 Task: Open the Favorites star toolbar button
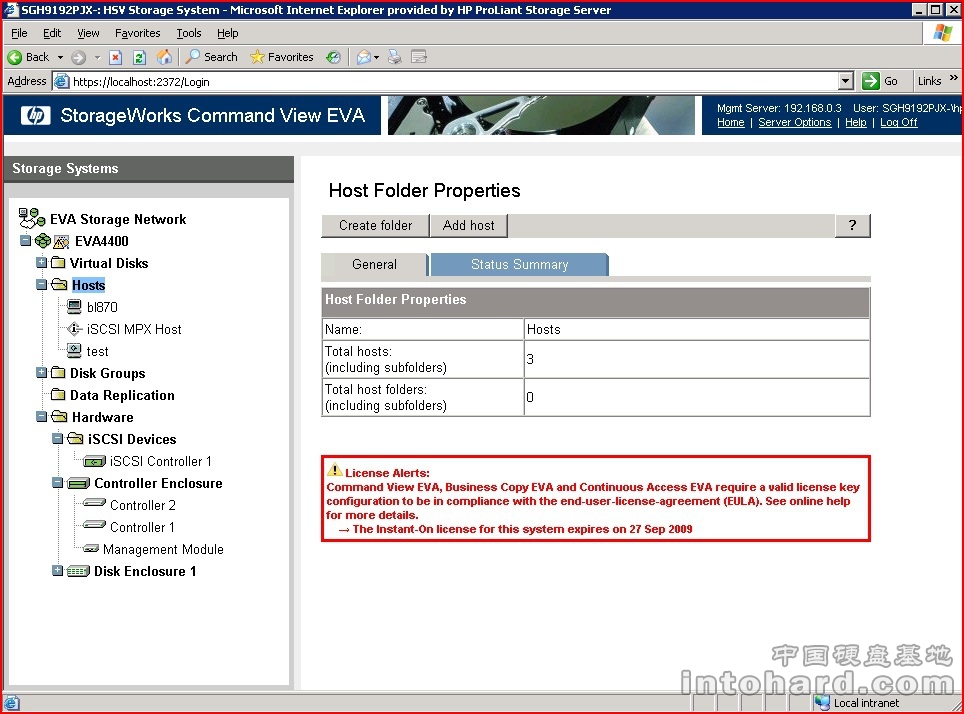(x=282, y=57)
